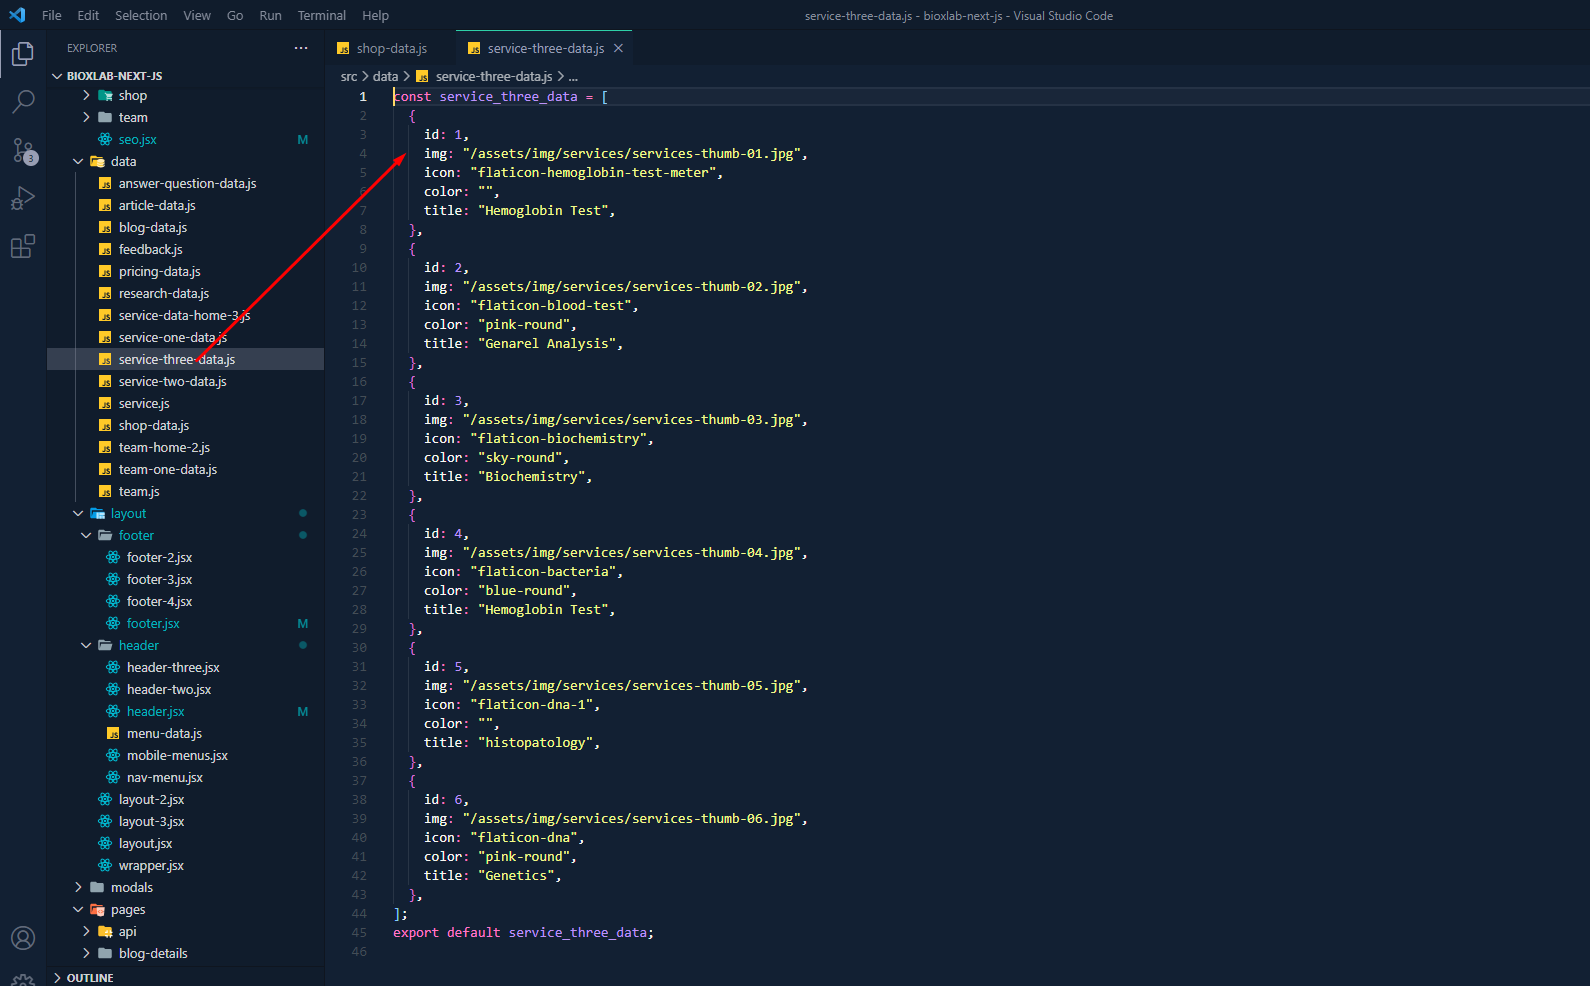Close the service-three-data.js tab
The width and height of the screenshot is (1590, 986).
coord(618,48)
